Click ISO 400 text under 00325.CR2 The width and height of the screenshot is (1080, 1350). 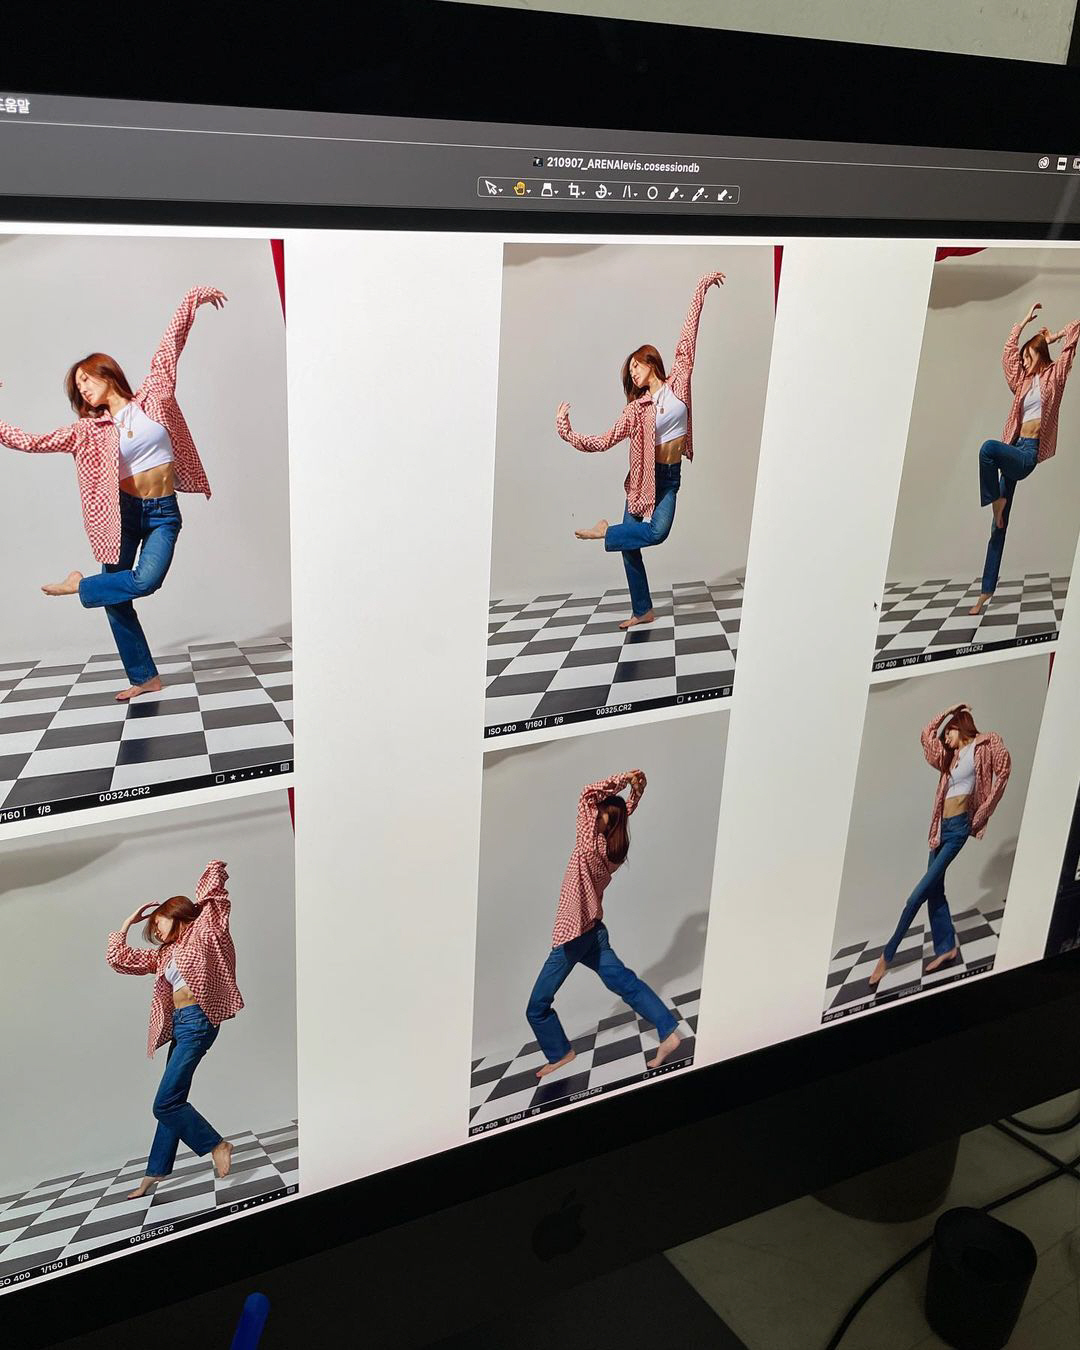point(503,730)
